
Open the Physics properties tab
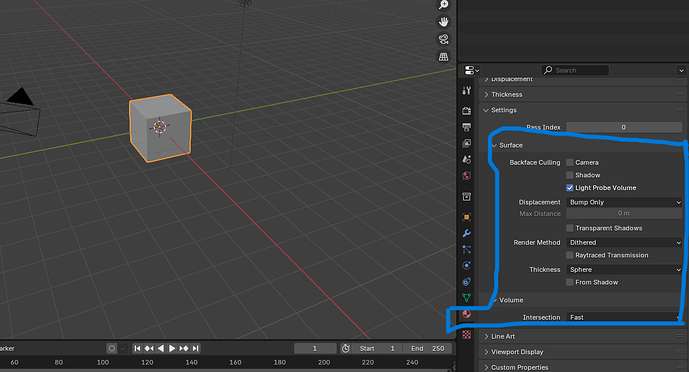click(x=467, y=265)
